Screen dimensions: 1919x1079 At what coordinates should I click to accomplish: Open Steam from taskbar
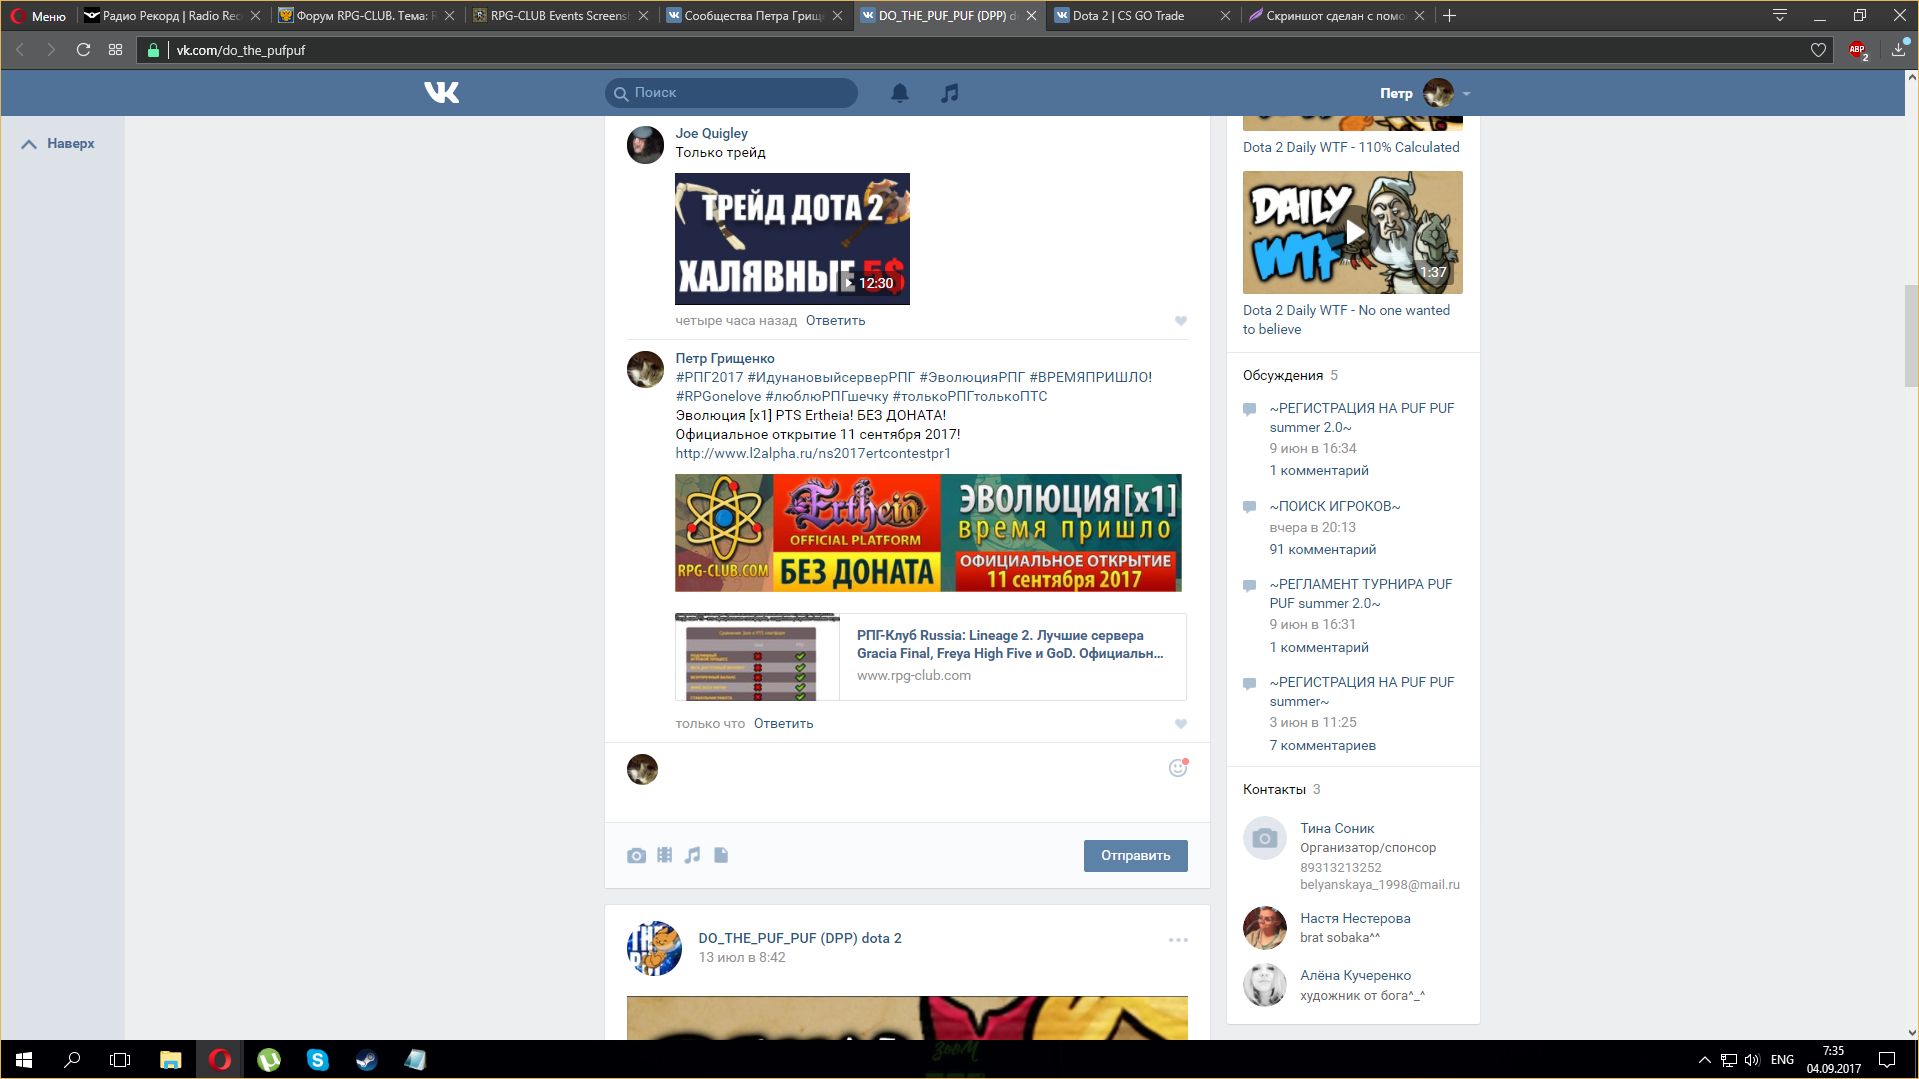coord(366,1060)
